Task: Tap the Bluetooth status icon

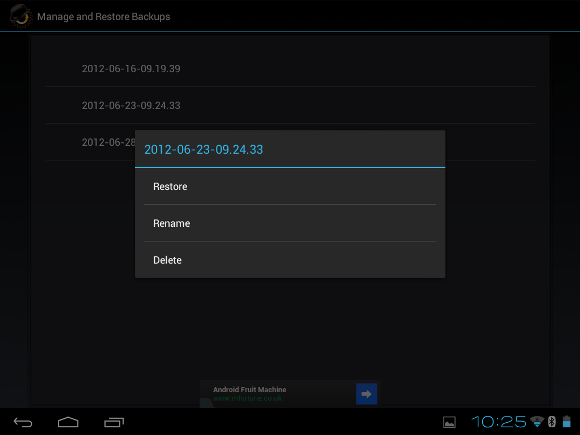Action: [x=552, y=421]
